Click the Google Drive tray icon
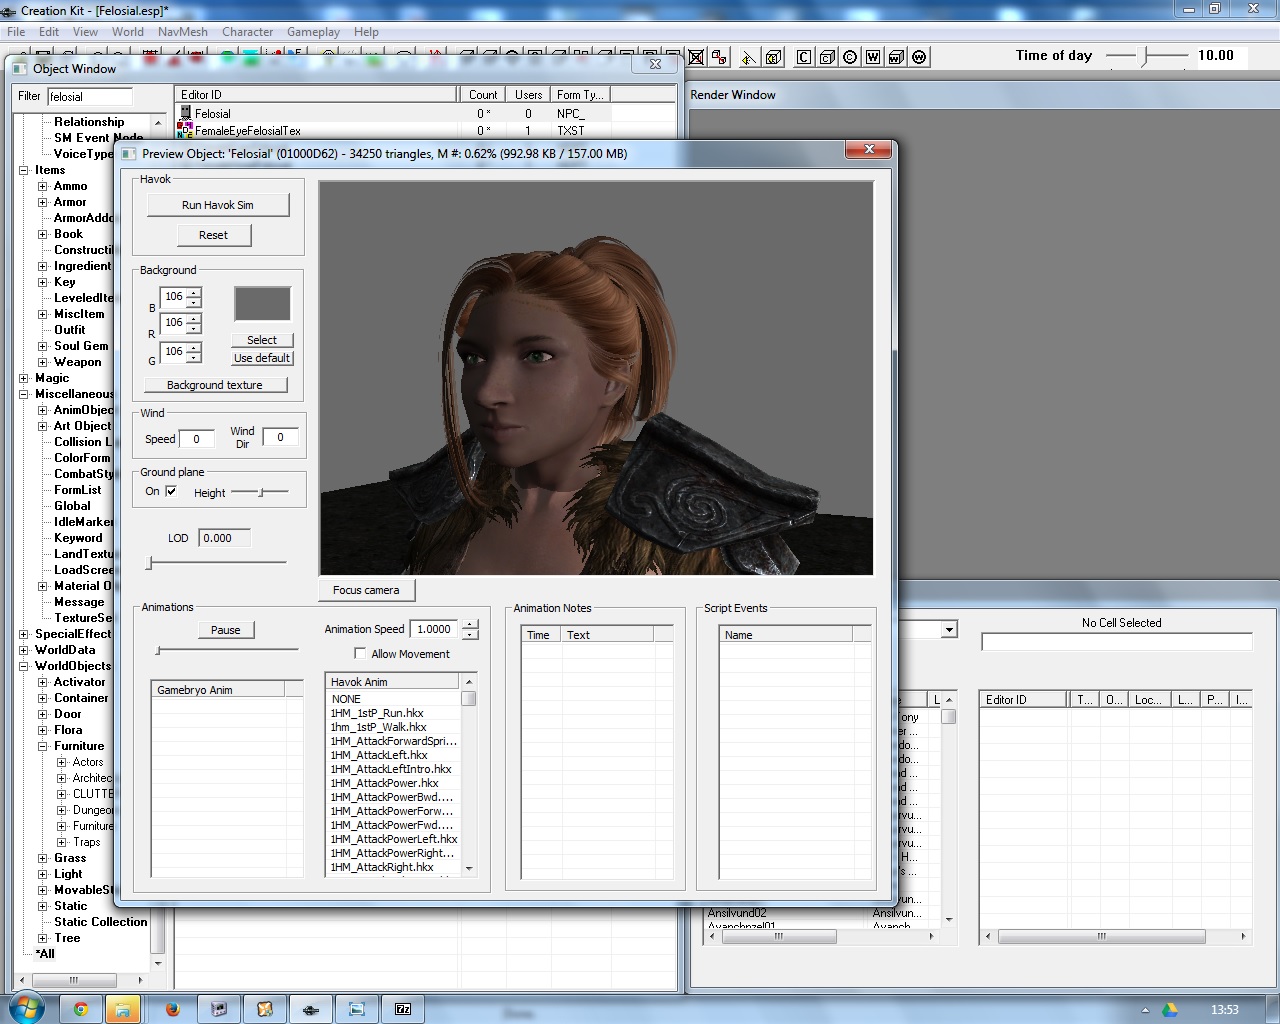This screenshot has width=1280, height=1024. click(1169, 1010)
